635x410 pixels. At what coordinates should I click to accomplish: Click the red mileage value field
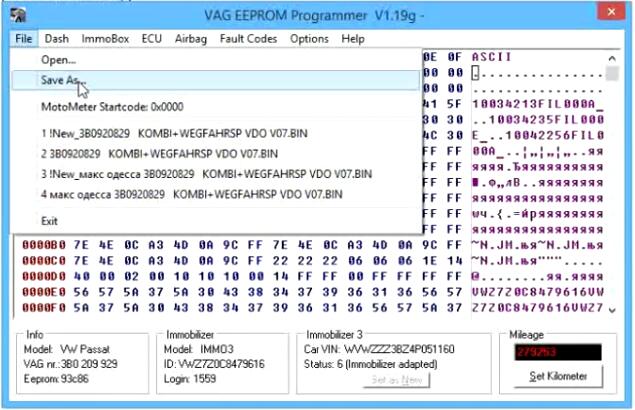pyautogui.click(x=558, y=352)
